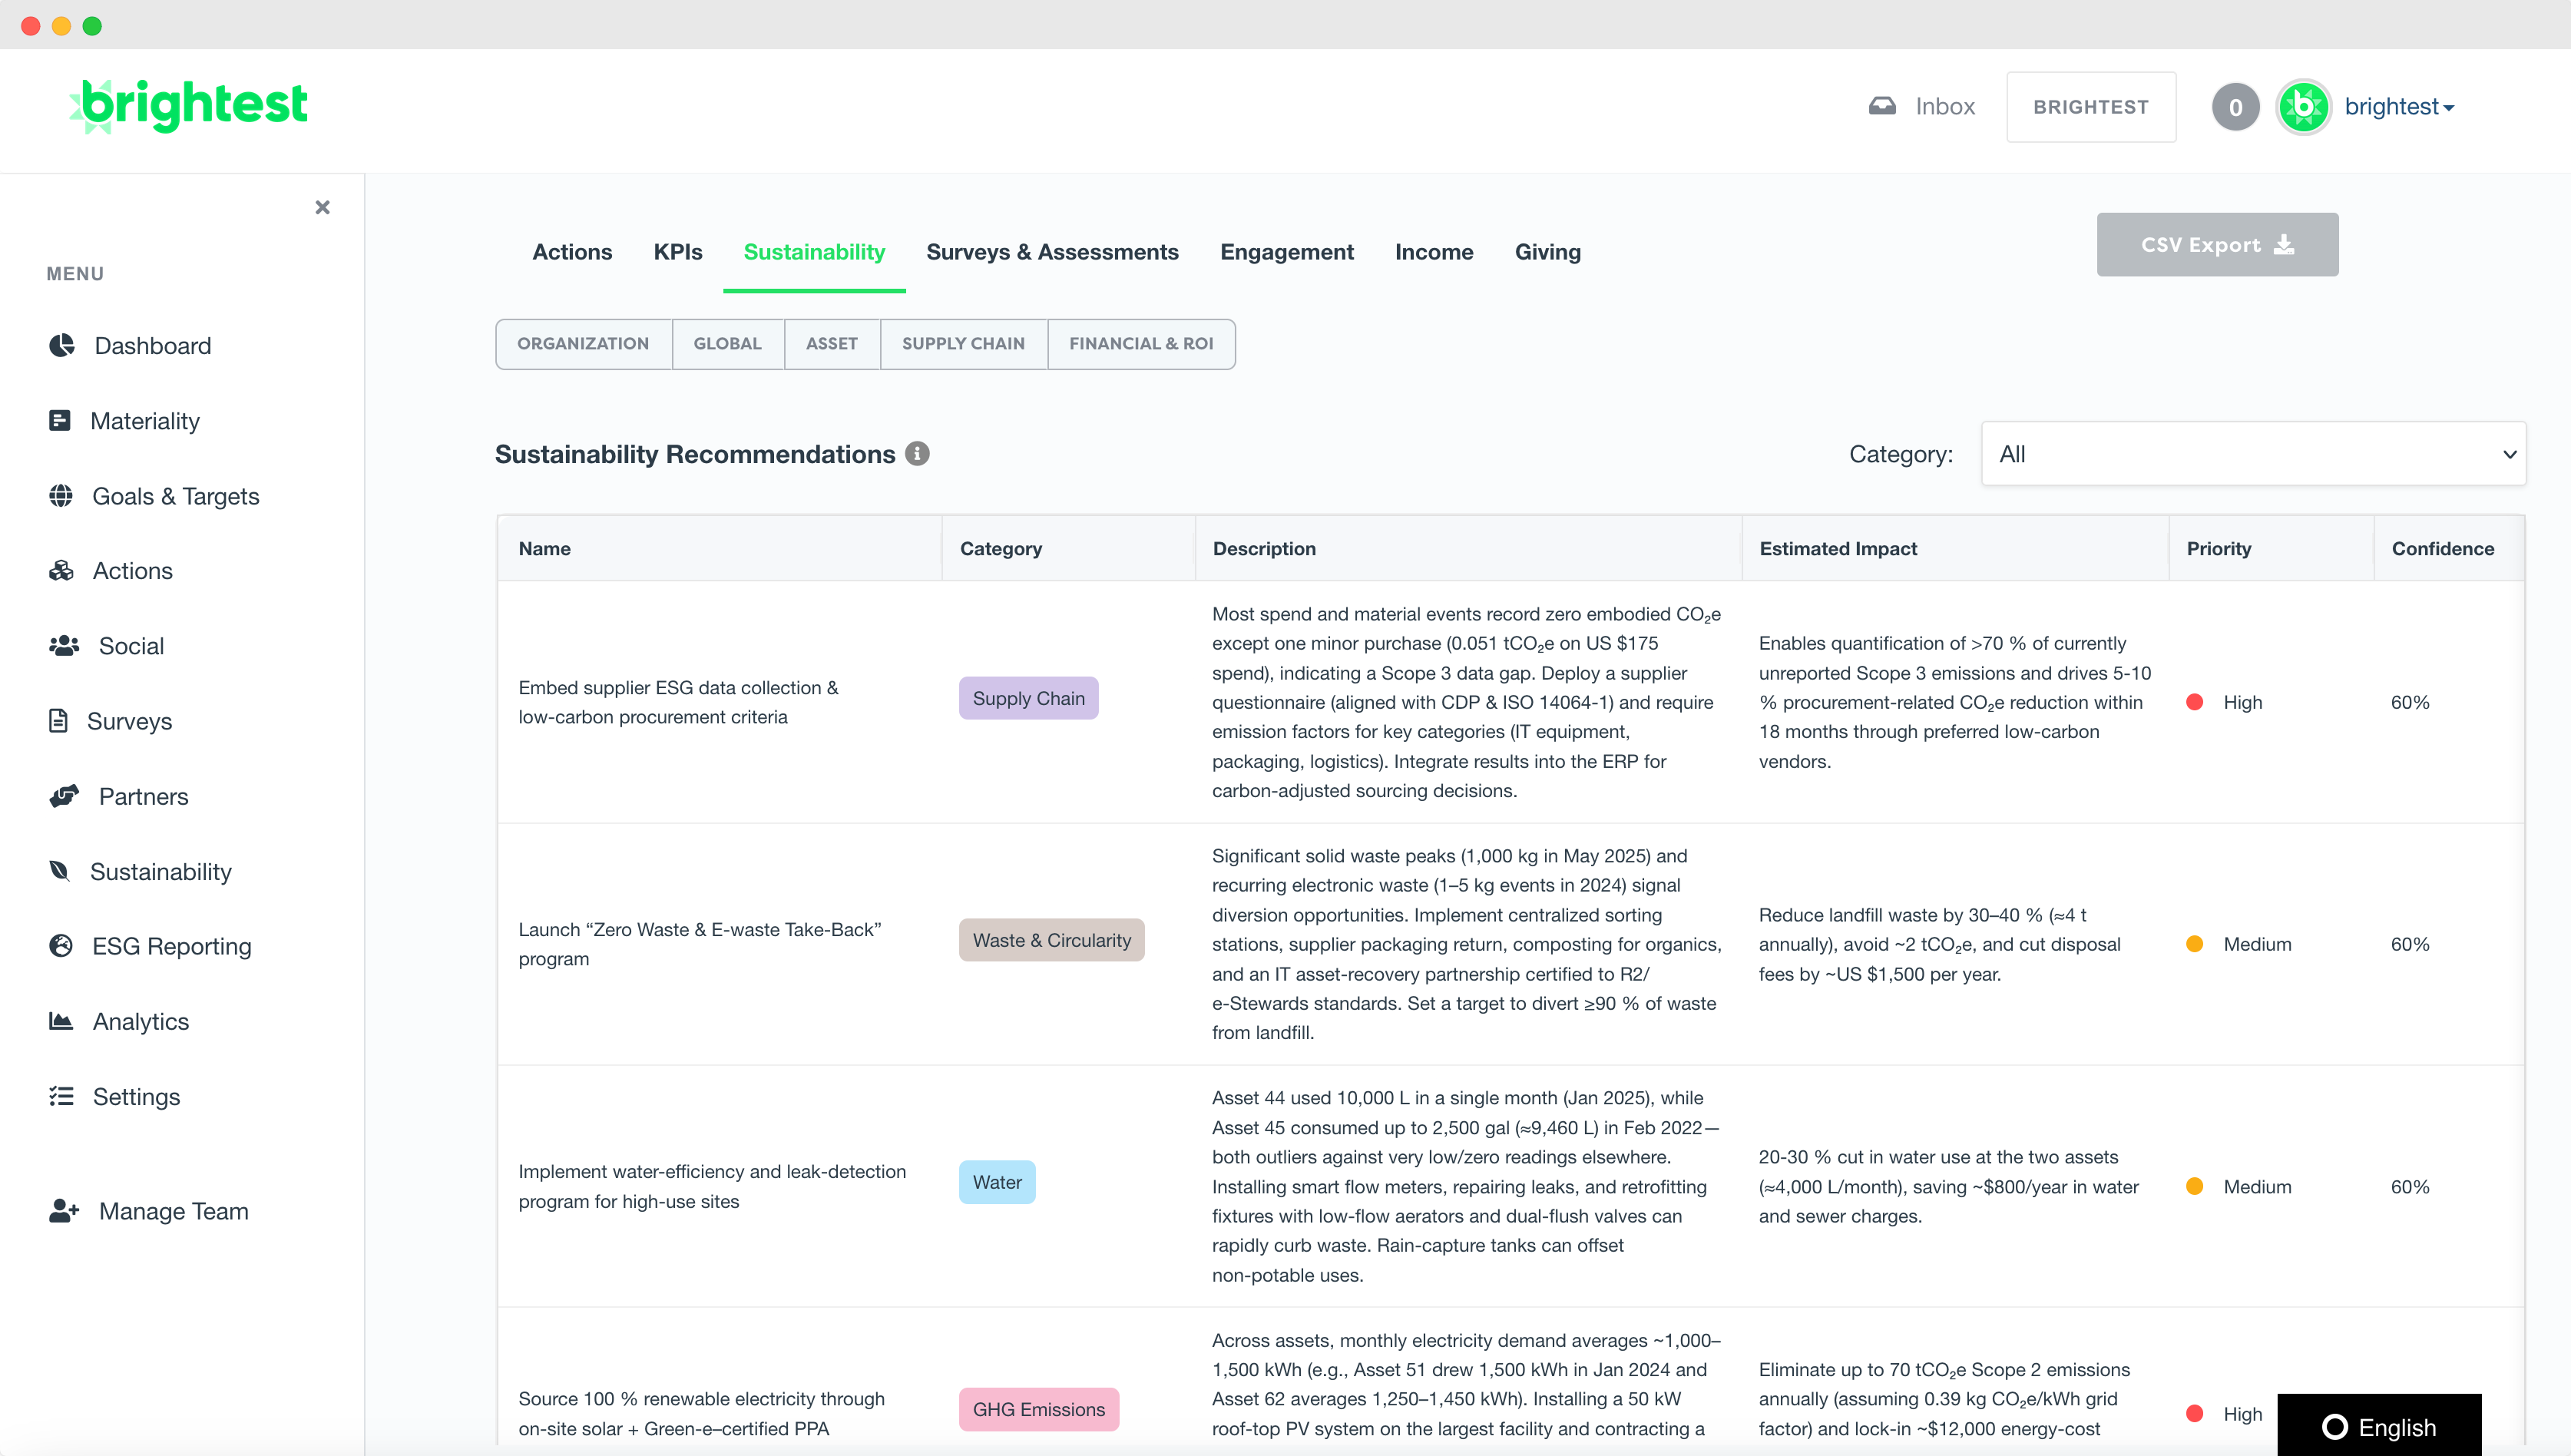The width and height of the screenshot is (2571, 1456).
Task: Click the GHG Emissions category tag
Action: point(1038,1409)
